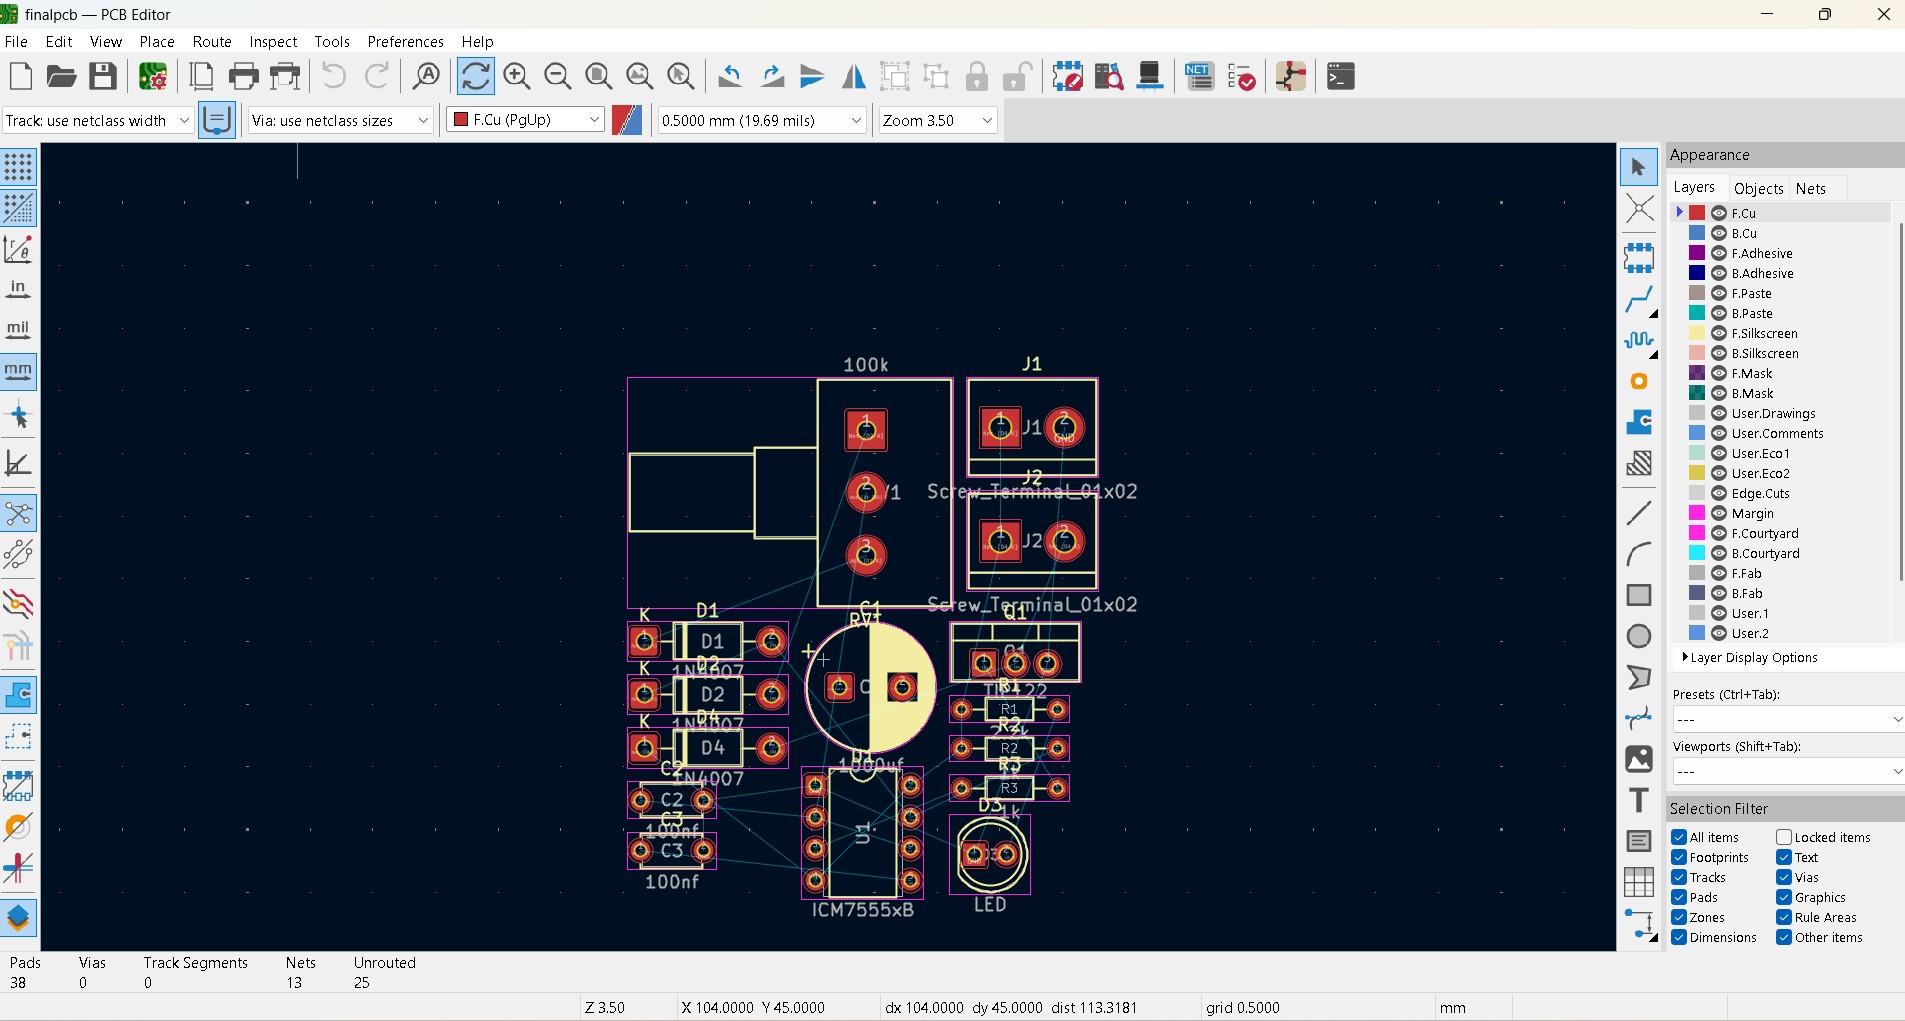Disable the Locked items filter
This screenshot has height=1021, width=1905.
pos(1784,837)
